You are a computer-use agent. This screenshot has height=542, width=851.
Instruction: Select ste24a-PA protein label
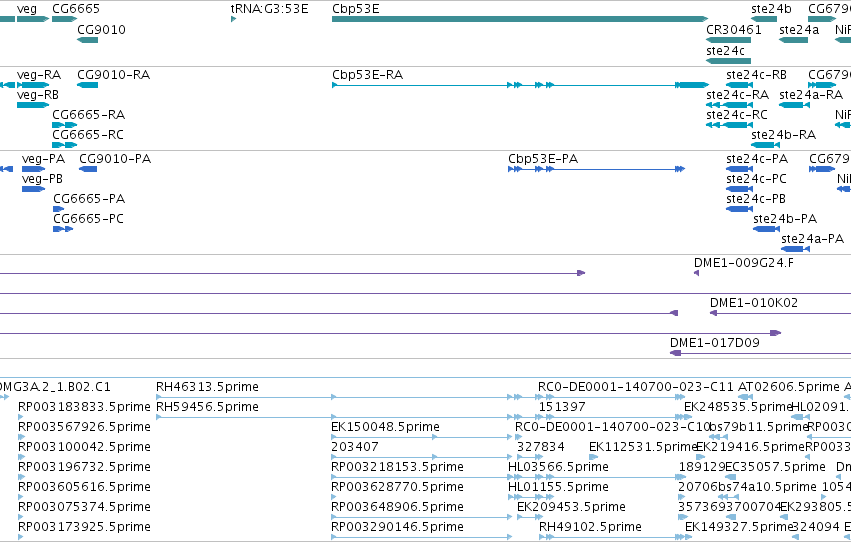[812, 239]
